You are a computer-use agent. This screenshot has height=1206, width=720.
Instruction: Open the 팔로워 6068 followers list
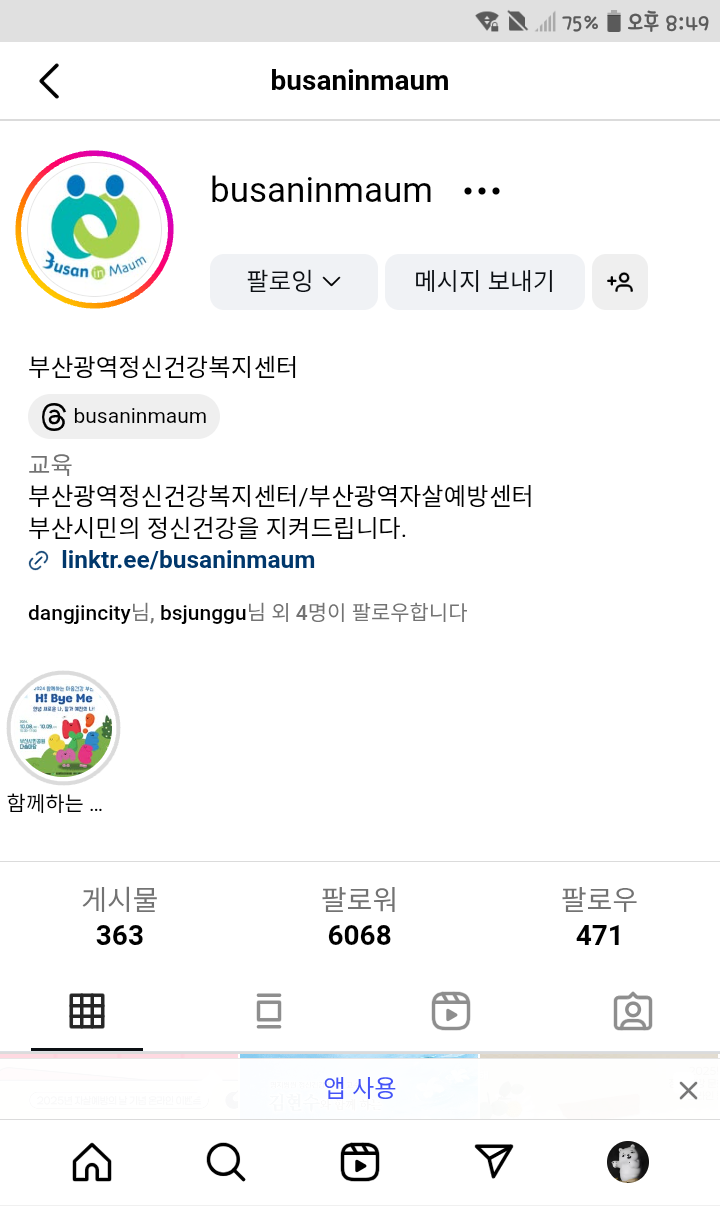[360, 917]
